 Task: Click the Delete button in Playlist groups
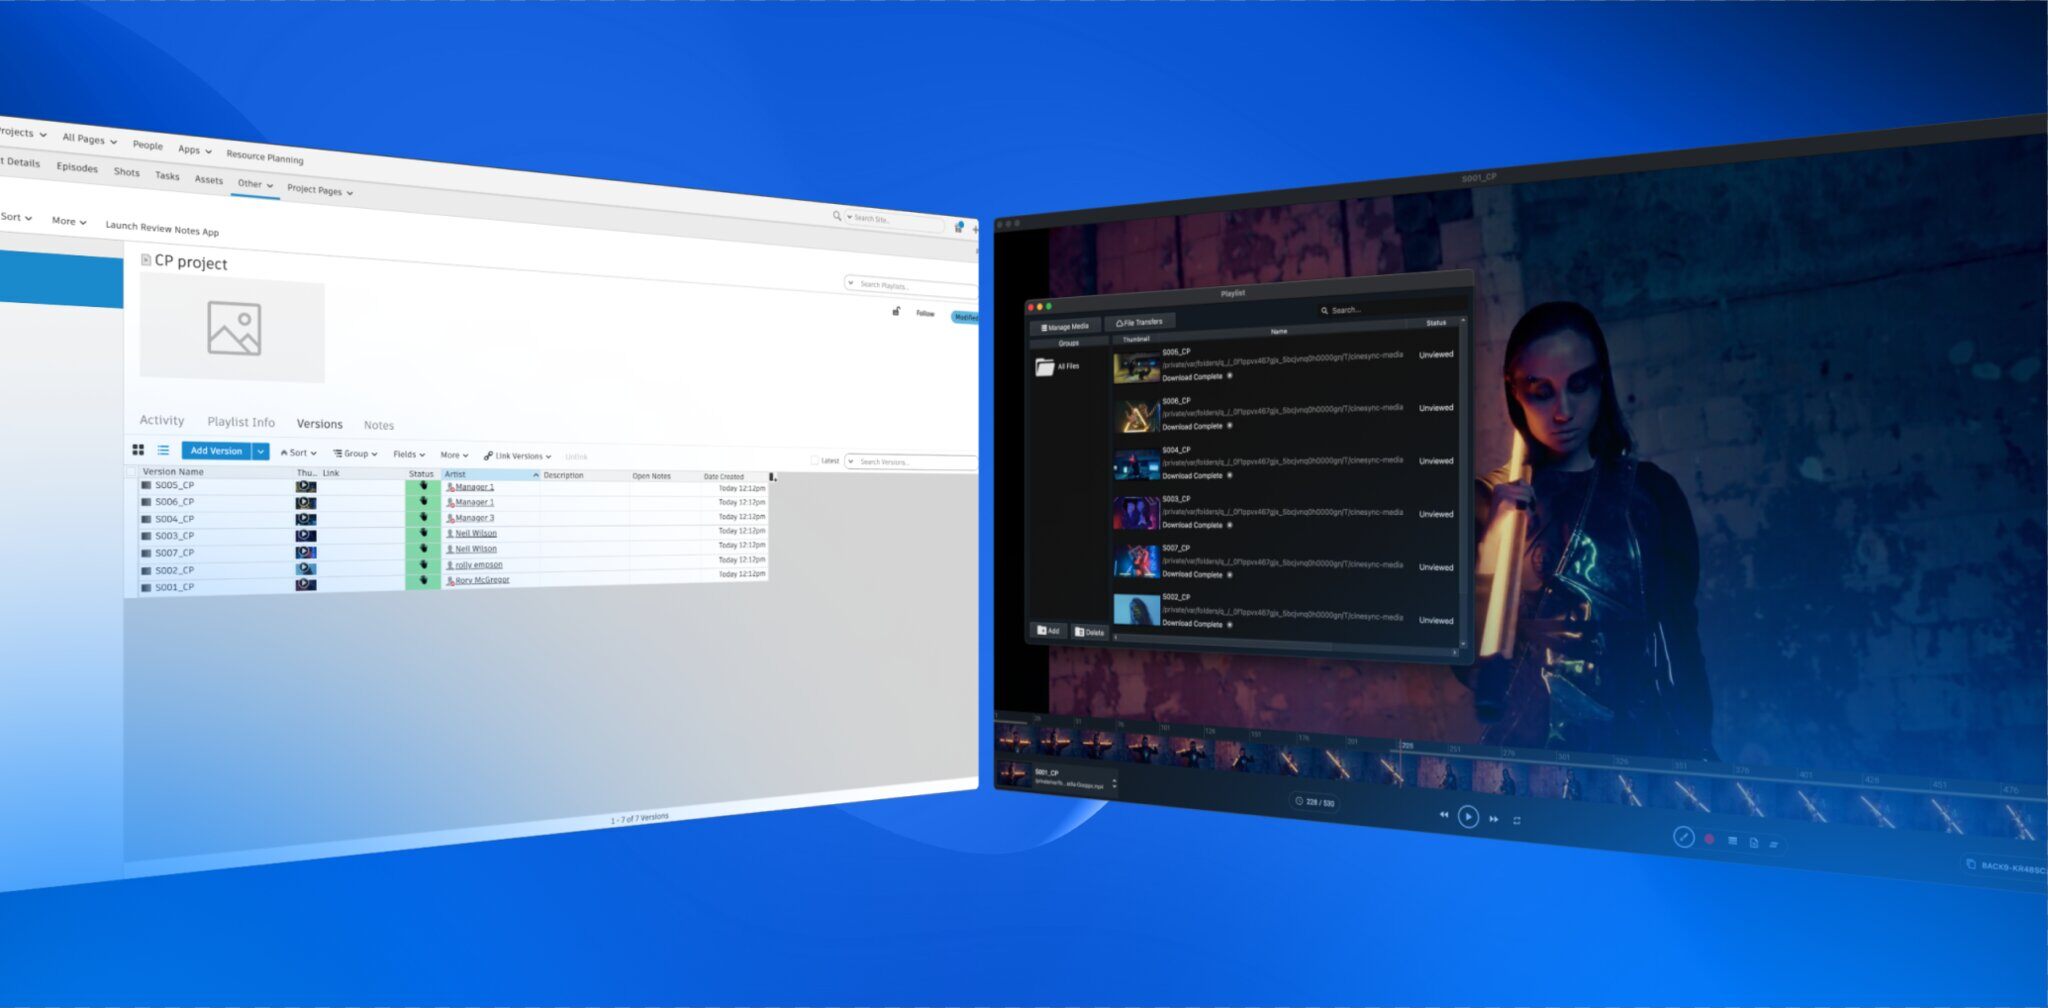1089,632
